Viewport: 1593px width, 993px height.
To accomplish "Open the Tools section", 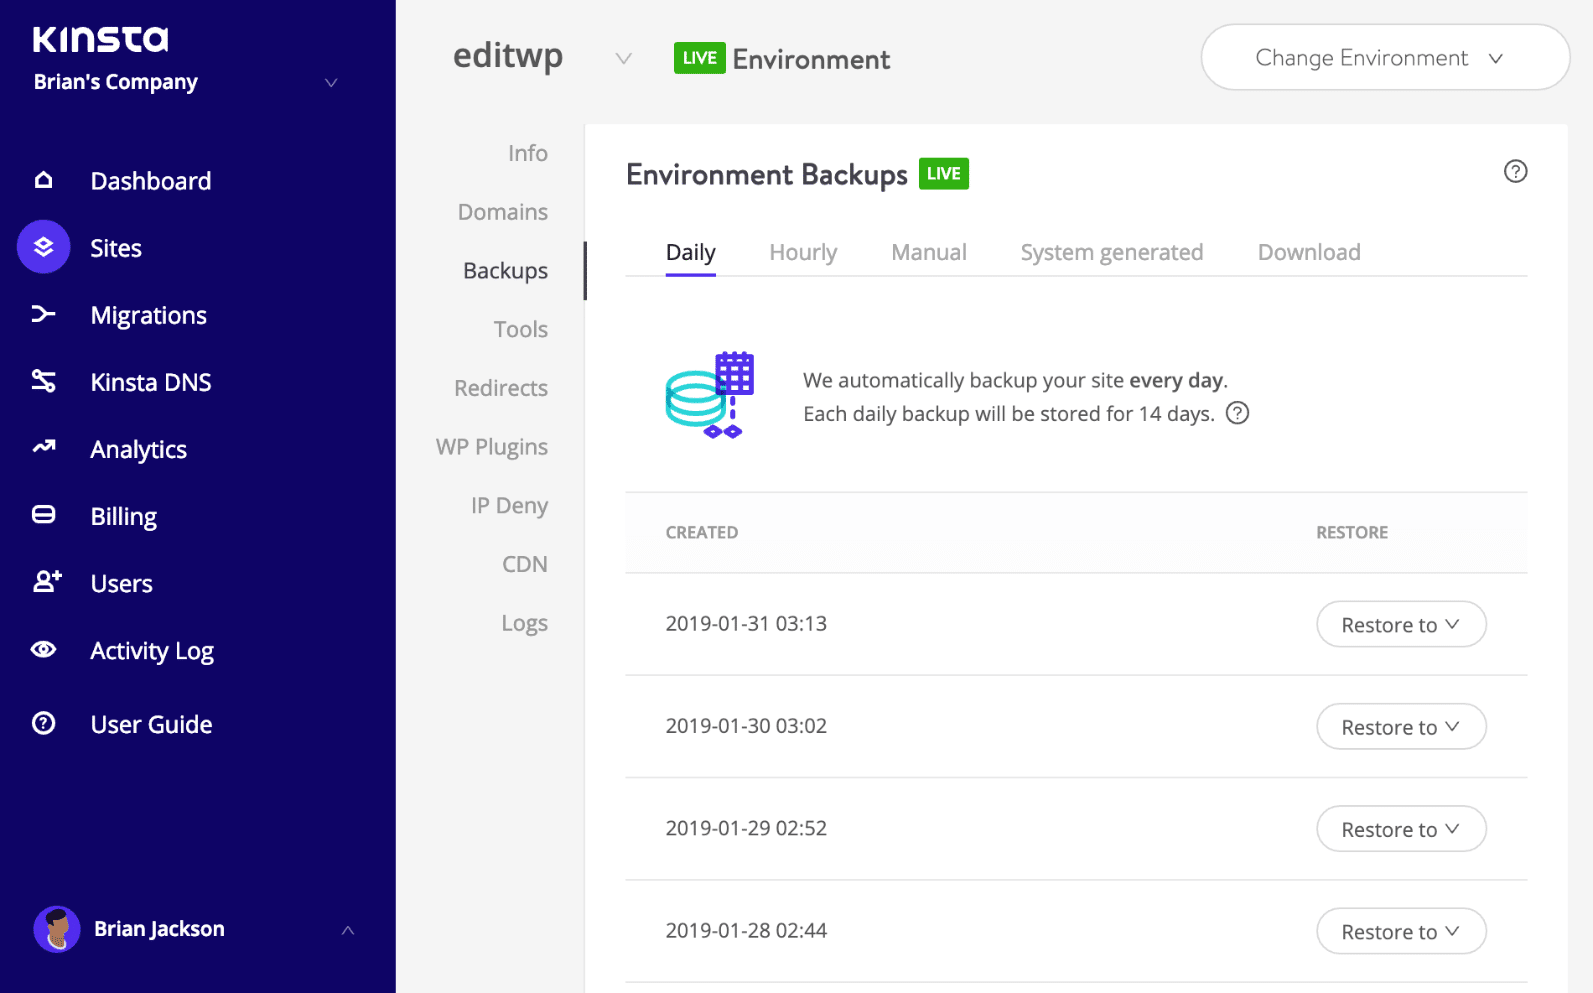I will click(x=520, y=329).
